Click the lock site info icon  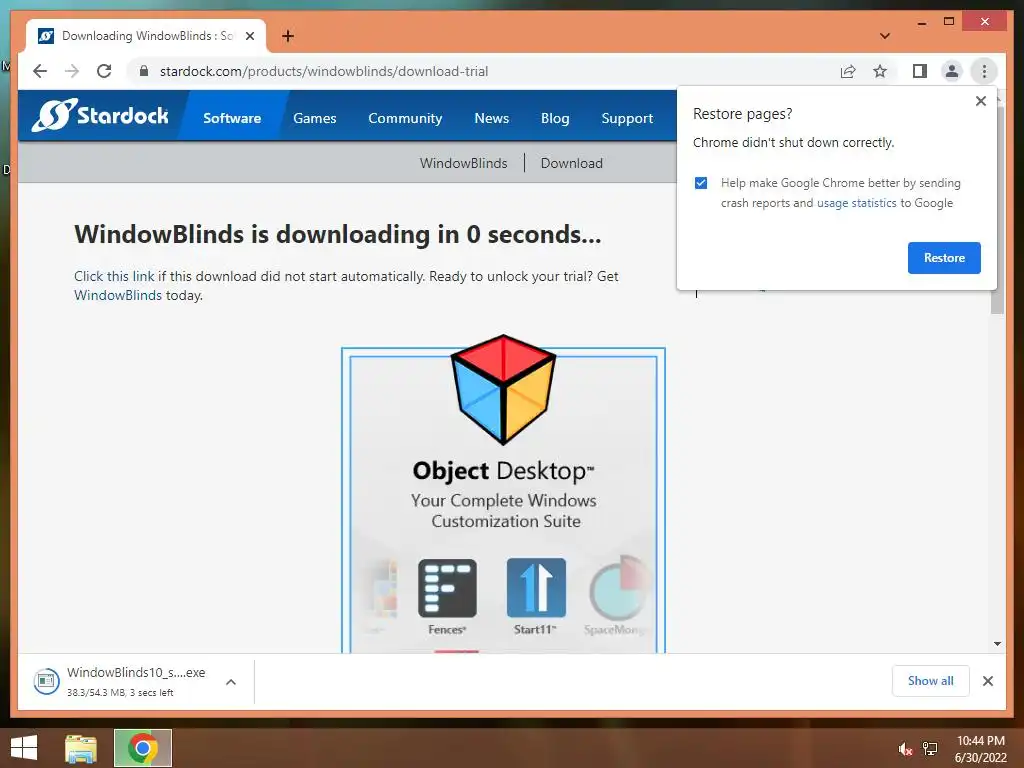144,71
